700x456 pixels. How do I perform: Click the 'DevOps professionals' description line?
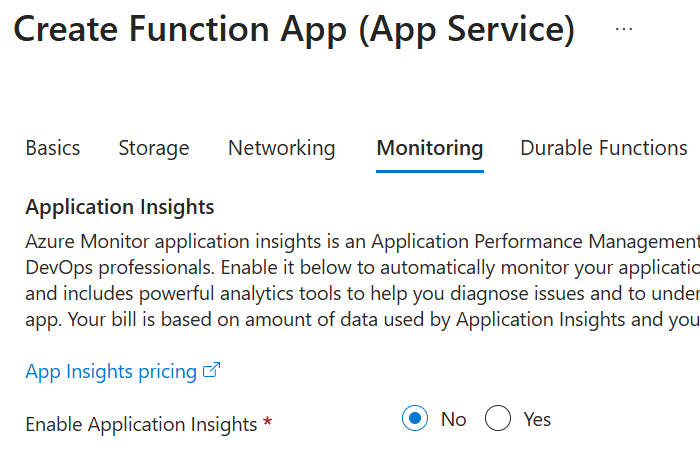click(x=360, y=269)
